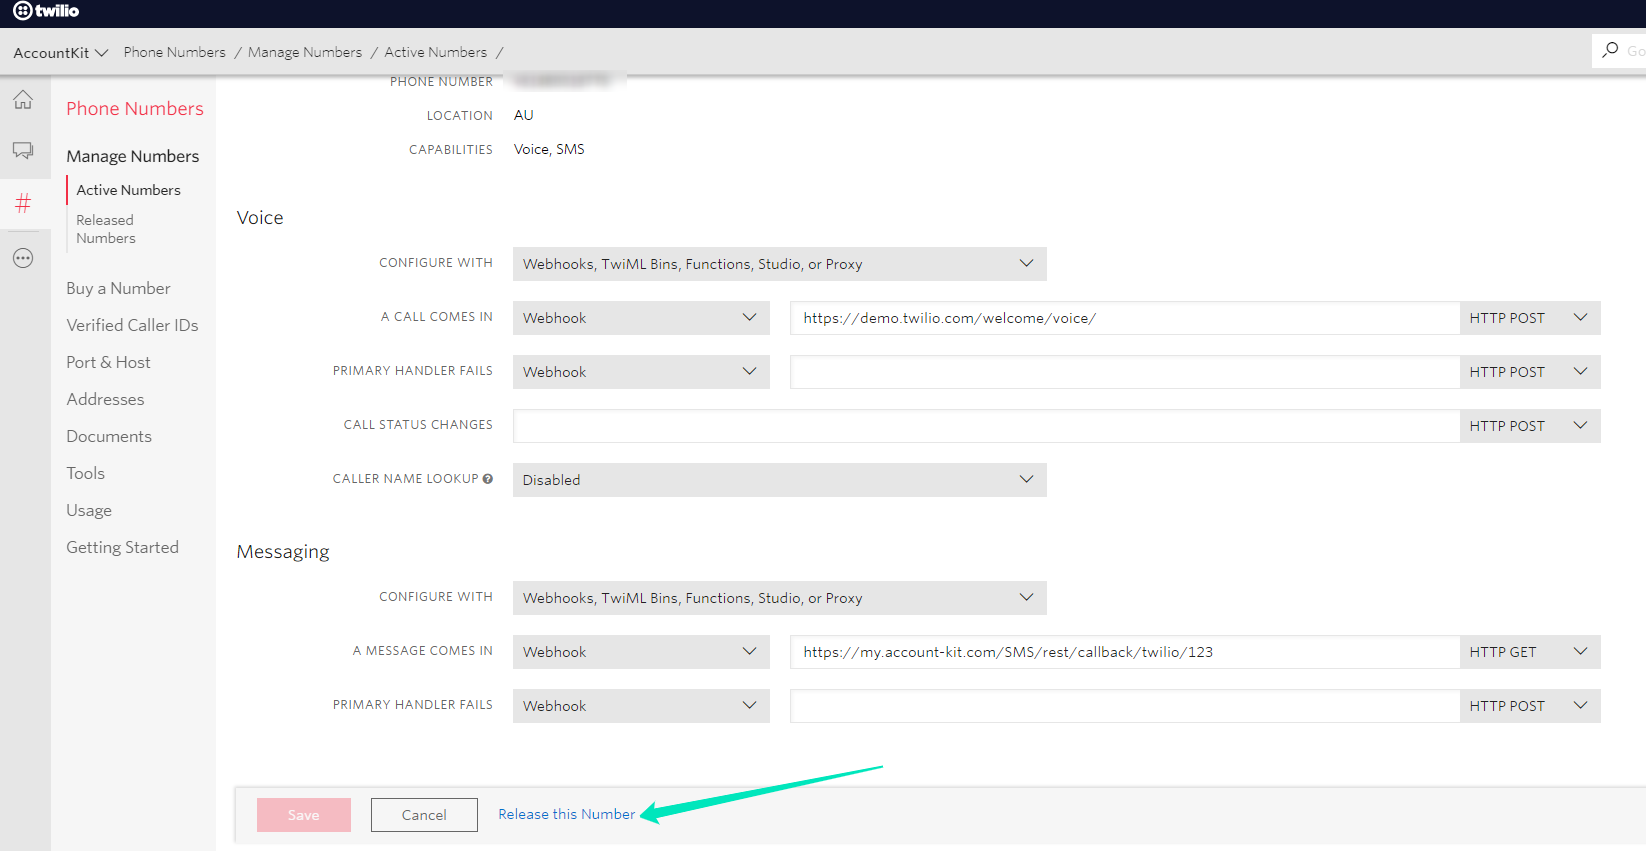Open Phone Numbers heading in sidebar
1646x851 pixels.
135,109
